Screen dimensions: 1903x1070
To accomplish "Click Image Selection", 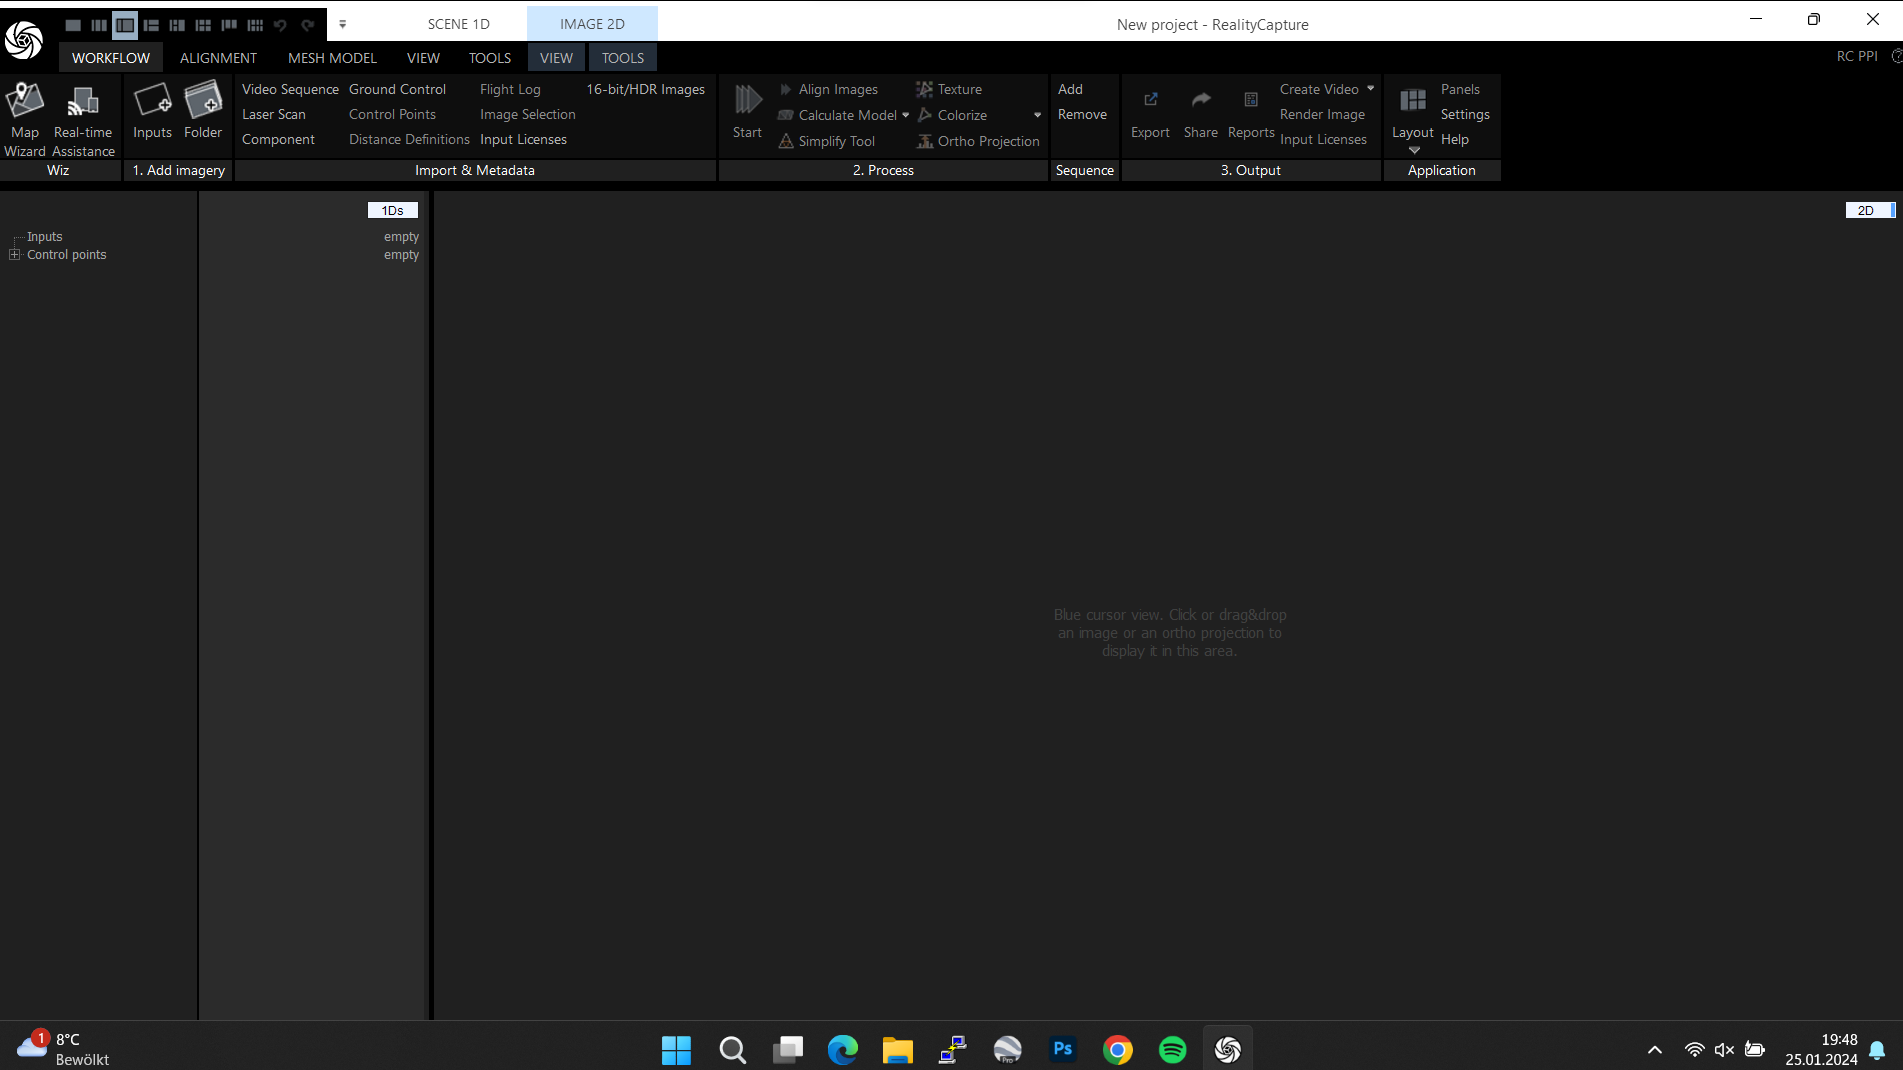I will coord(527,114).
